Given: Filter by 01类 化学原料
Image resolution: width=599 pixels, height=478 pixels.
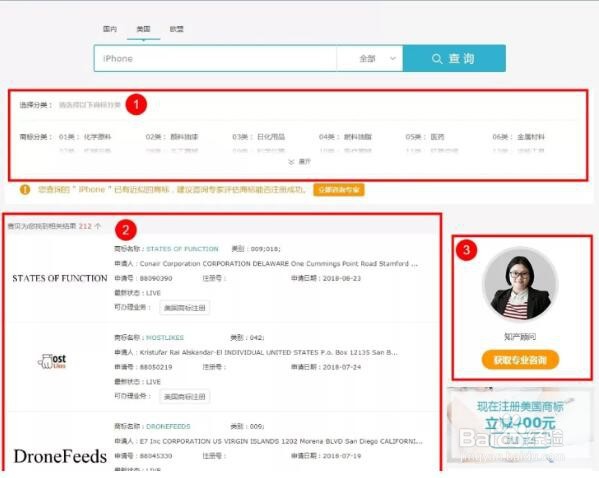Looking at the screenshot, I should coord(85,137).
